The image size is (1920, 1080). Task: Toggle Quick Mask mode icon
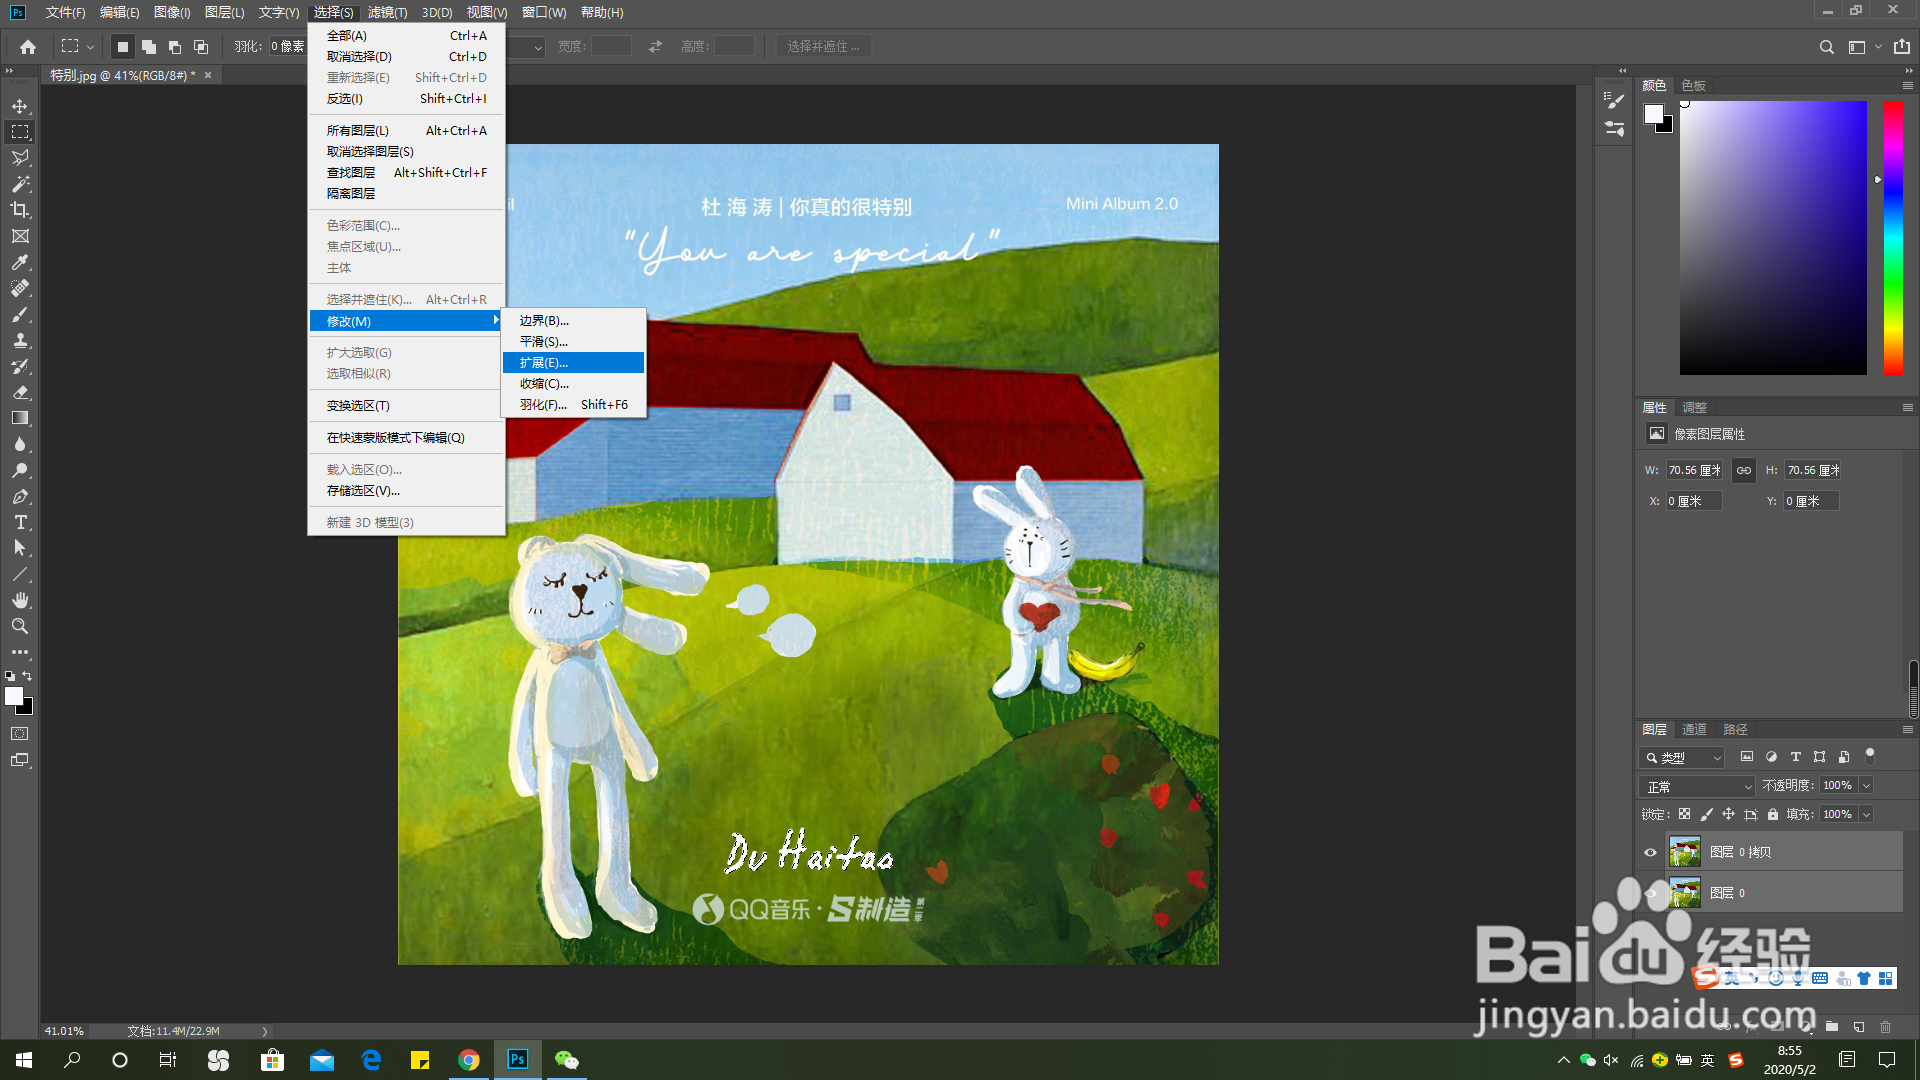[x=20, y=734]
